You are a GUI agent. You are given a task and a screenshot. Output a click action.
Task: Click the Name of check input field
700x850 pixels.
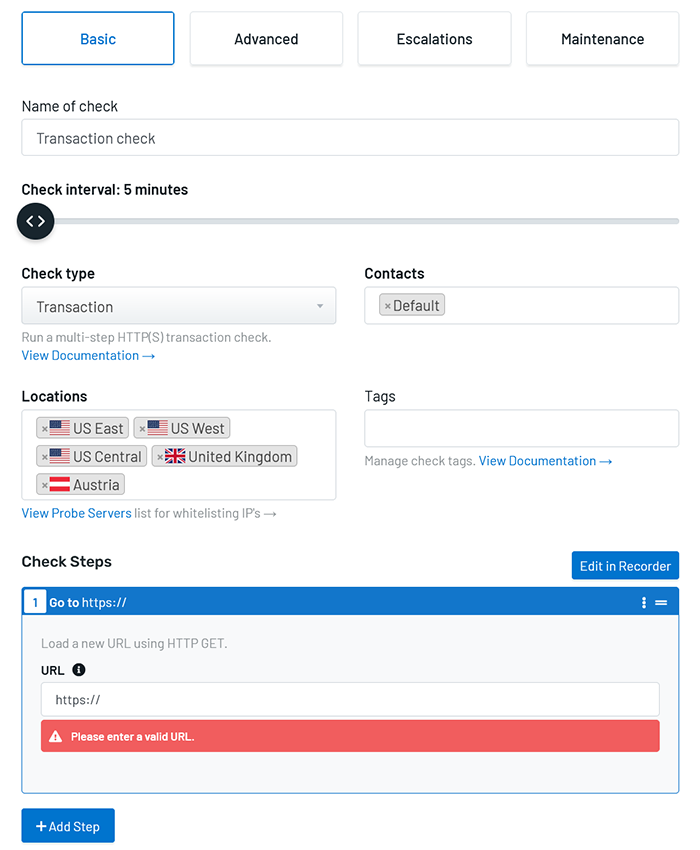350,137
